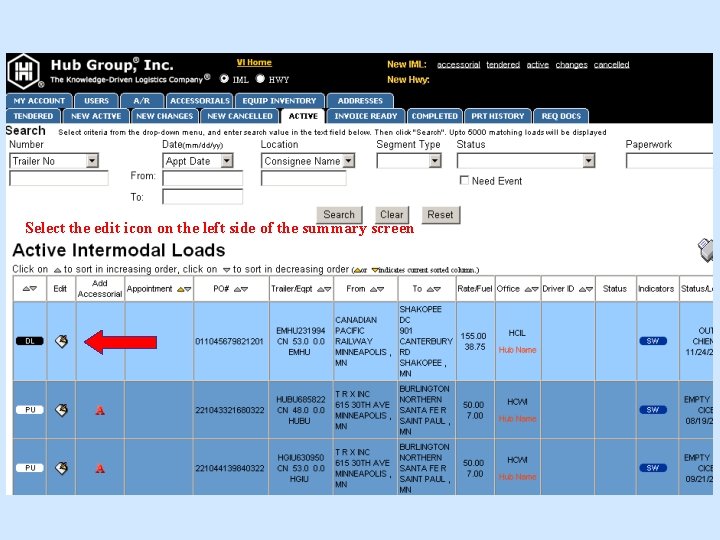Open the NEW CANCELLED tab
Screen dimensions: 720x540
pyautogui.click(x=240, y=116)
